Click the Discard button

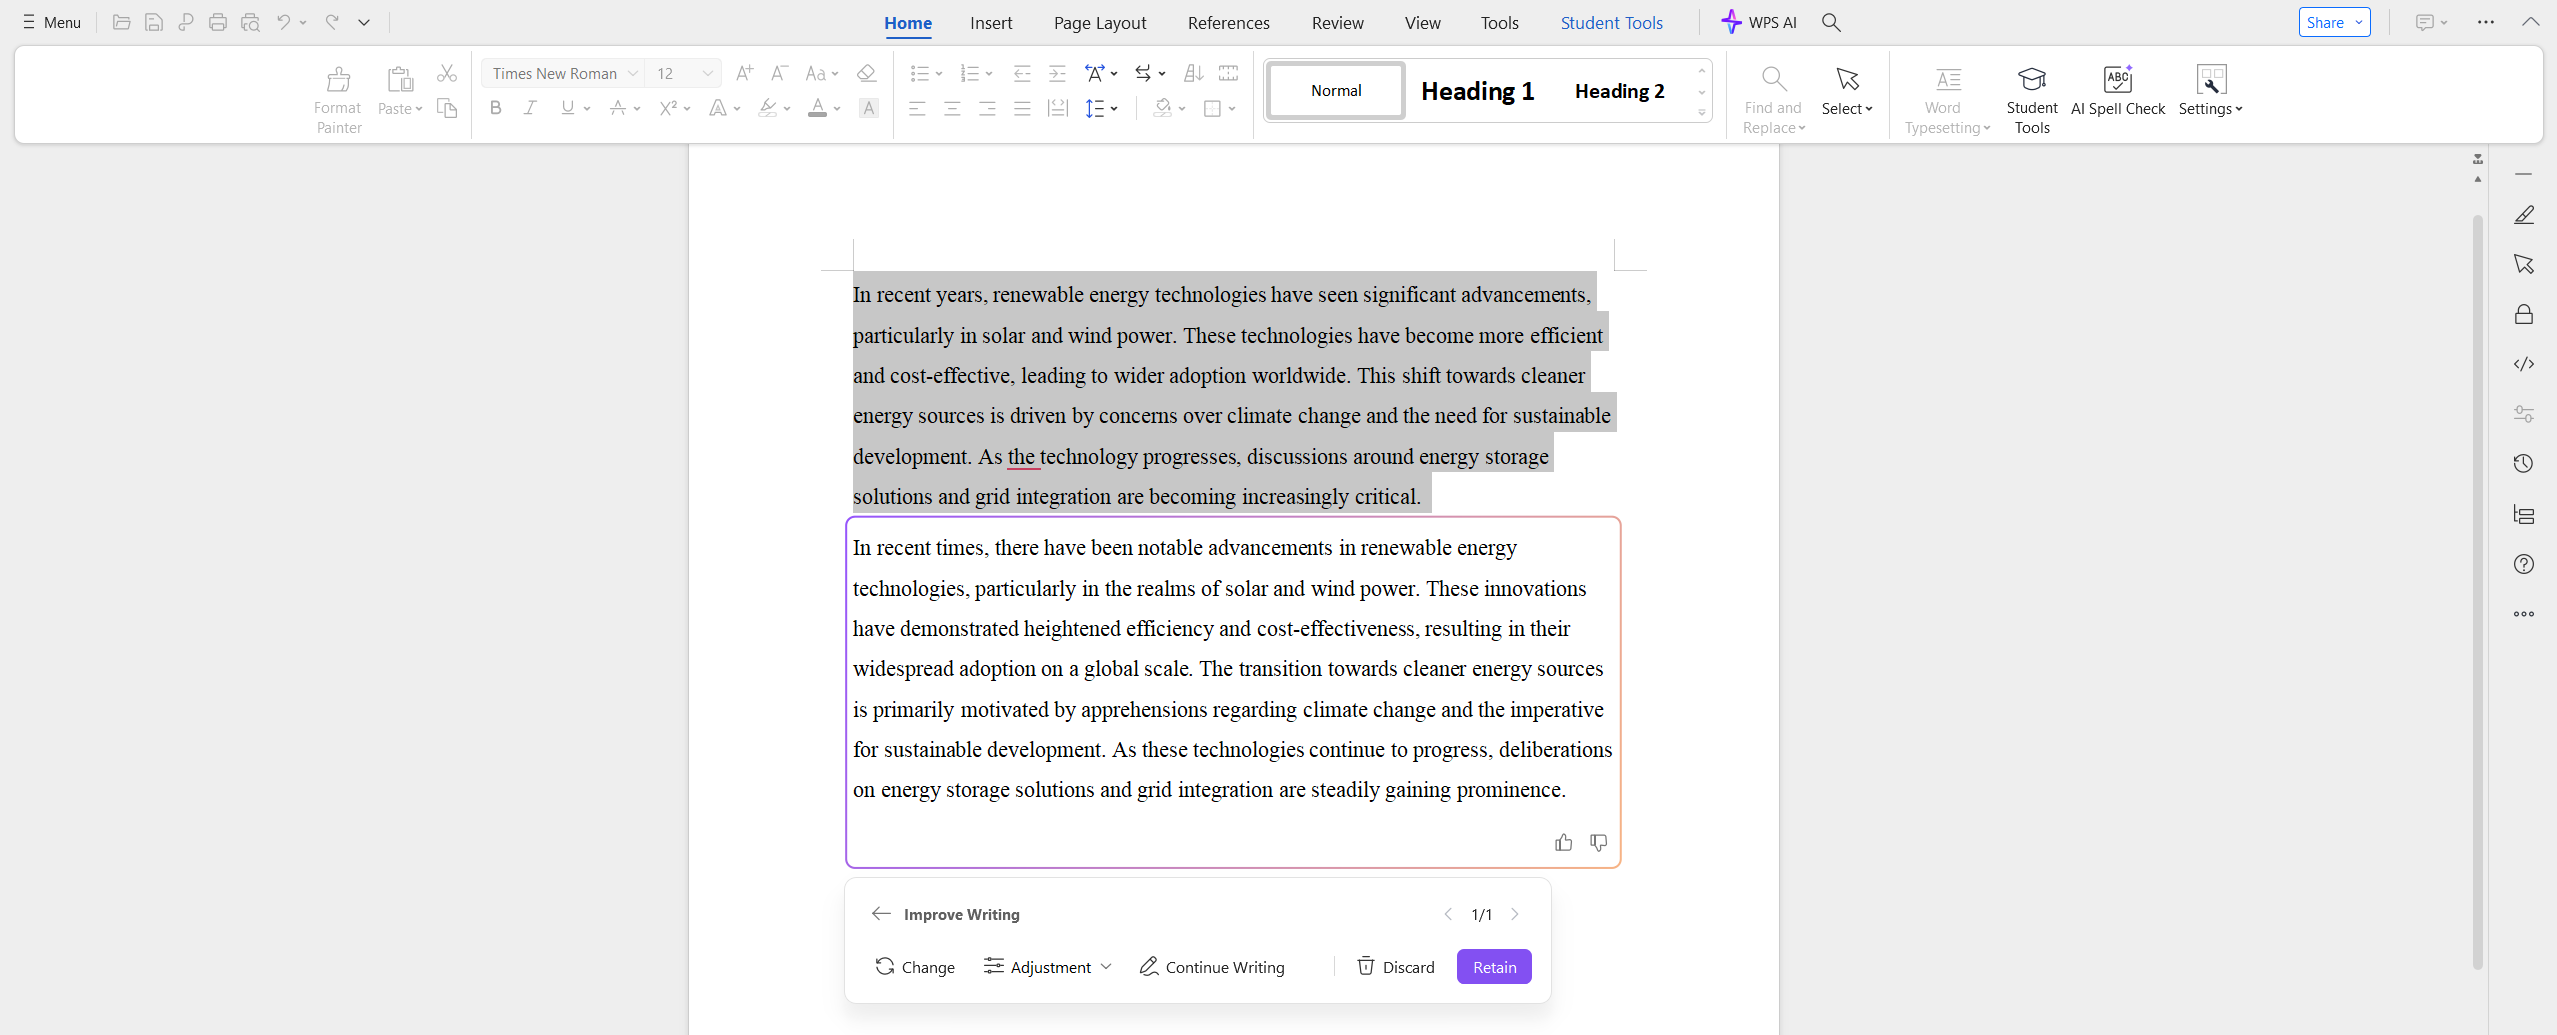(x=1395, y=967)
